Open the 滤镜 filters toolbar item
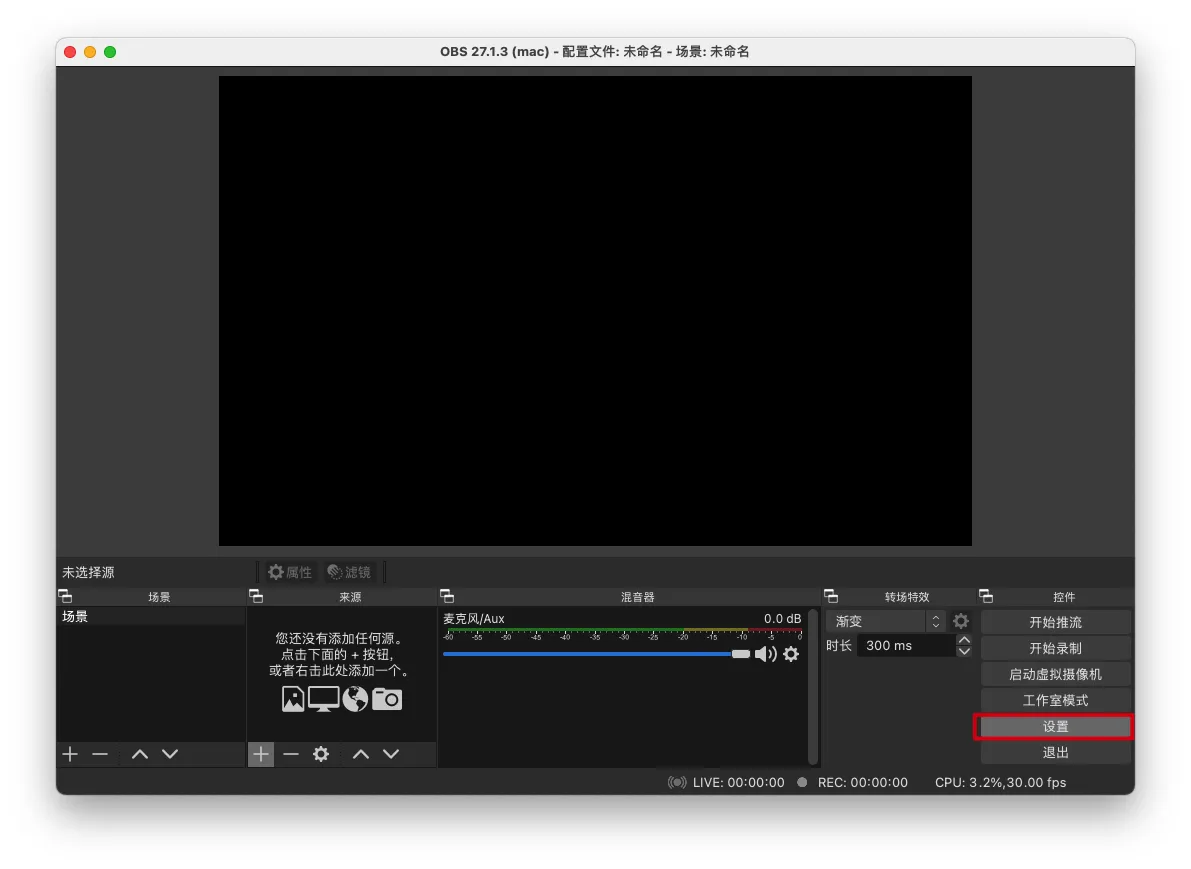 (349, 572)
